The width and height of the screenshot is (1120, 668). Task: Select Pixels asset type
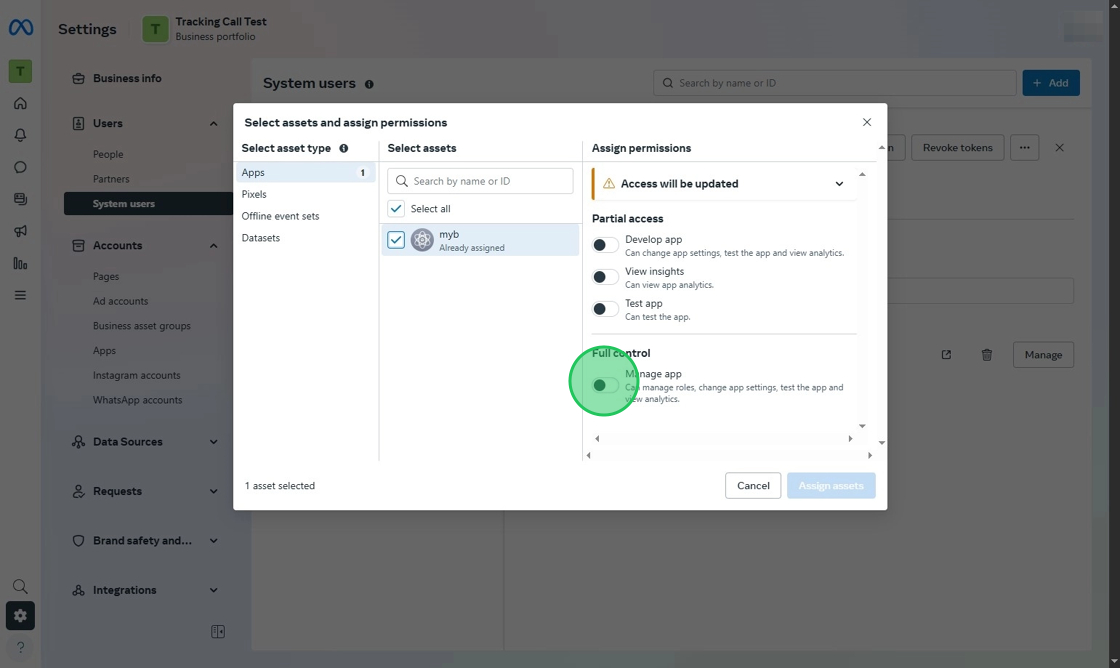coord(254,194)
